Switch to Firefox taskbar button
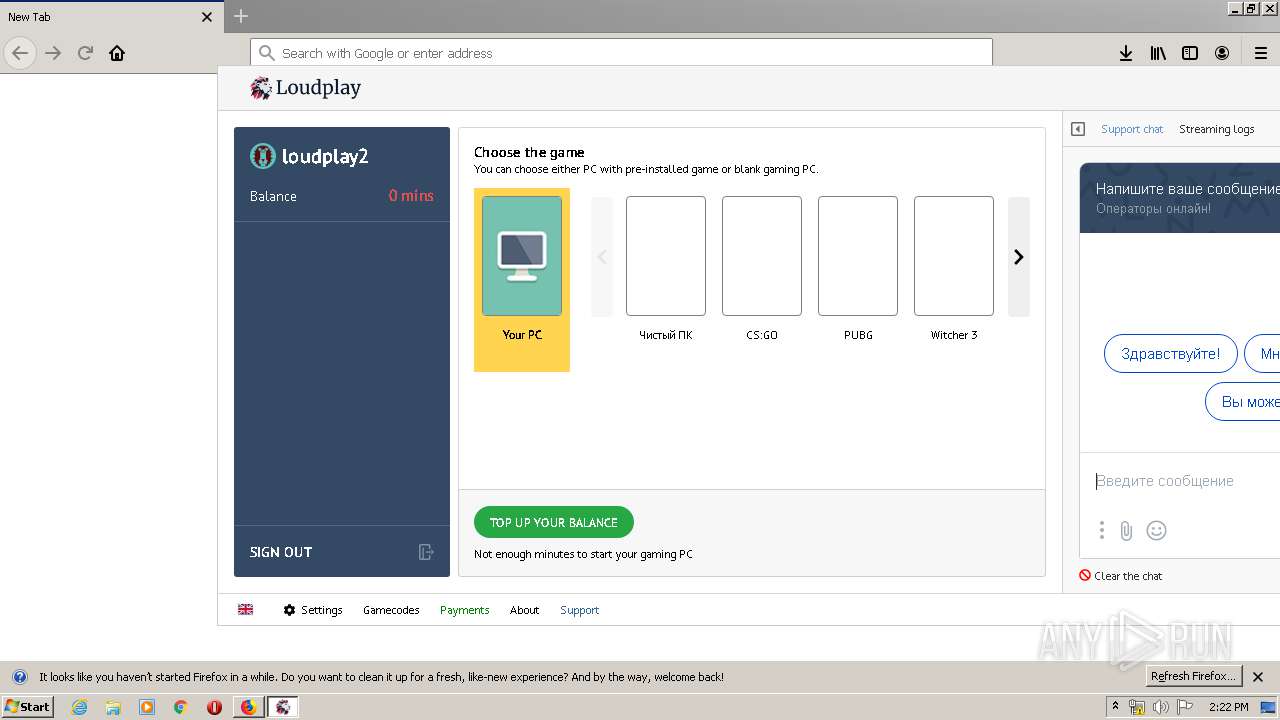Image resolution: width=1280 pixels, height=720 pixels. tap(249, 707)
